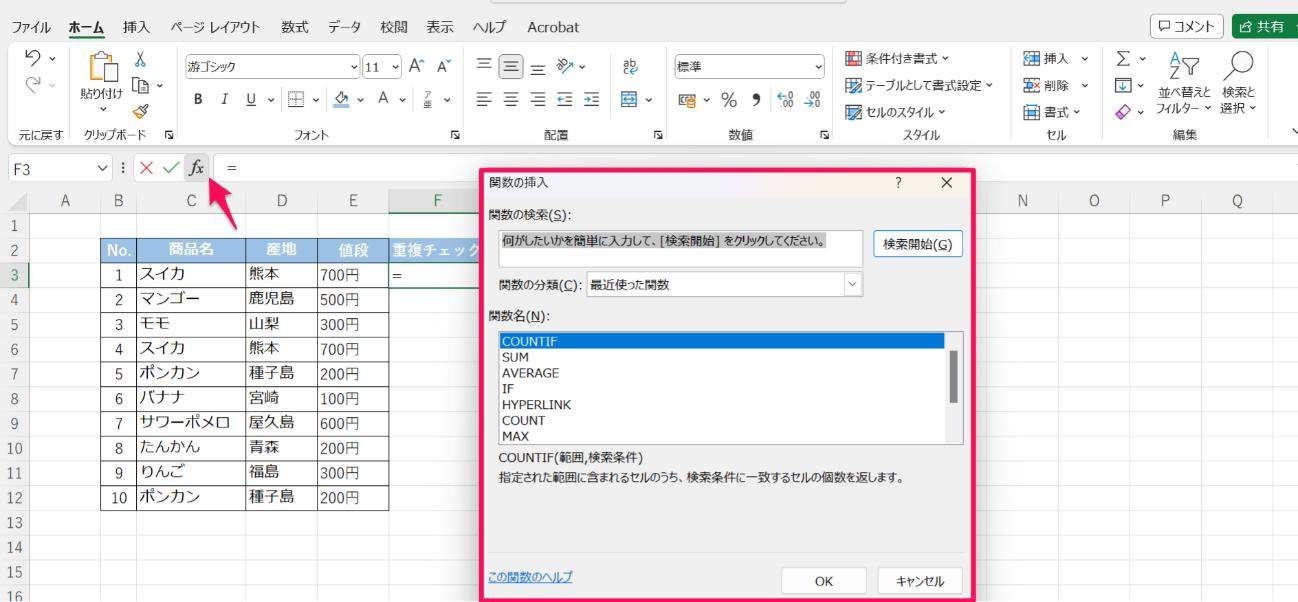Click the Increase Decimal icon
Image resolution: width=1298 pixels, height=602 pixels.
click(x=786, y=100)
